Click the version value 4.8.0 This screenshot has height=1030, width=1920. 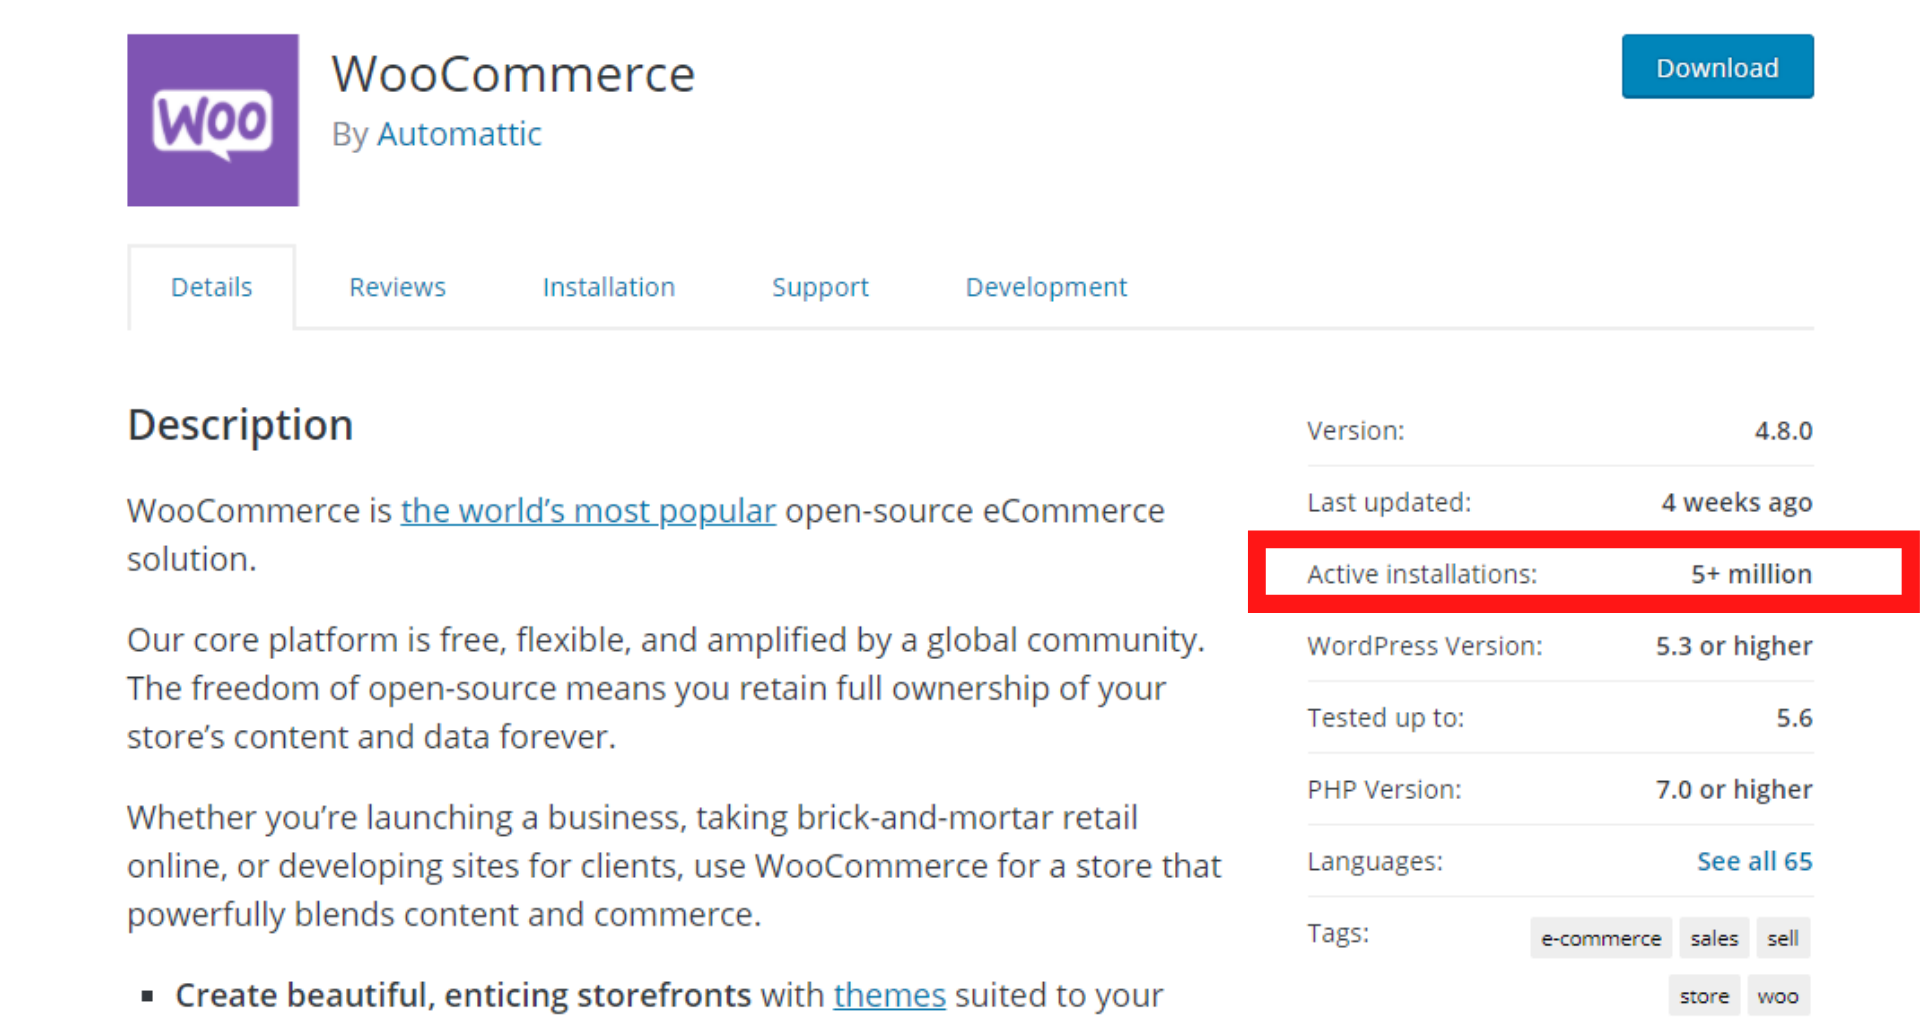pyautogui.click(x=1783, y=431)
